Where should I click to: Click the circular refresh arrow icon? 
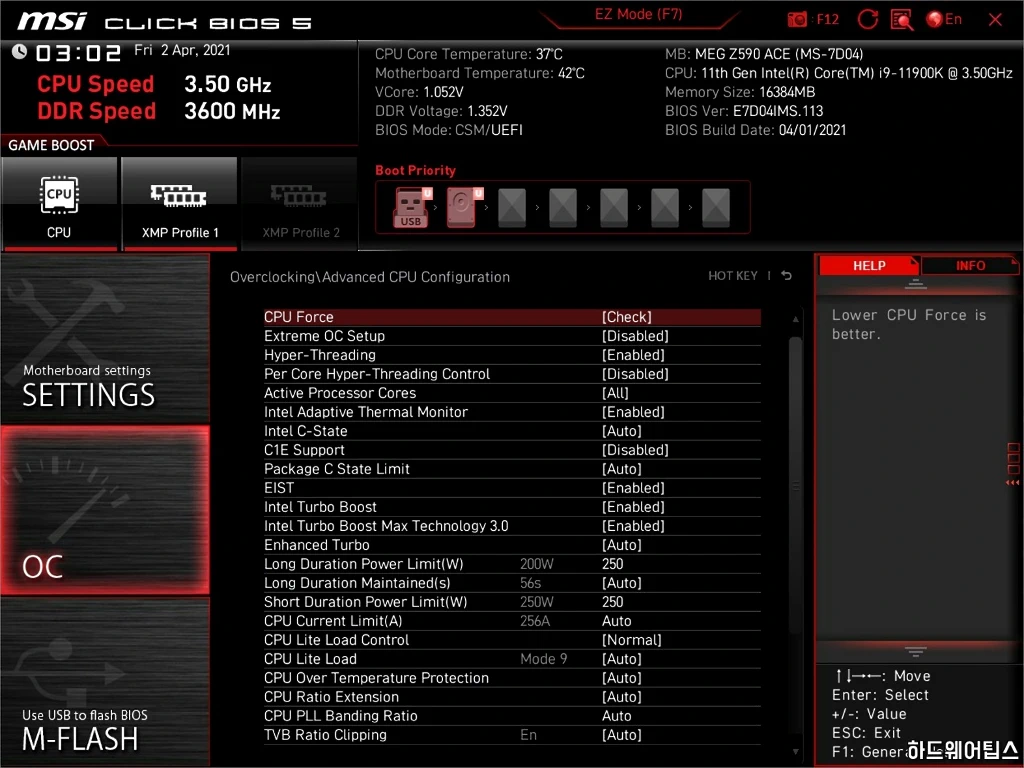[x=868, y=19]
